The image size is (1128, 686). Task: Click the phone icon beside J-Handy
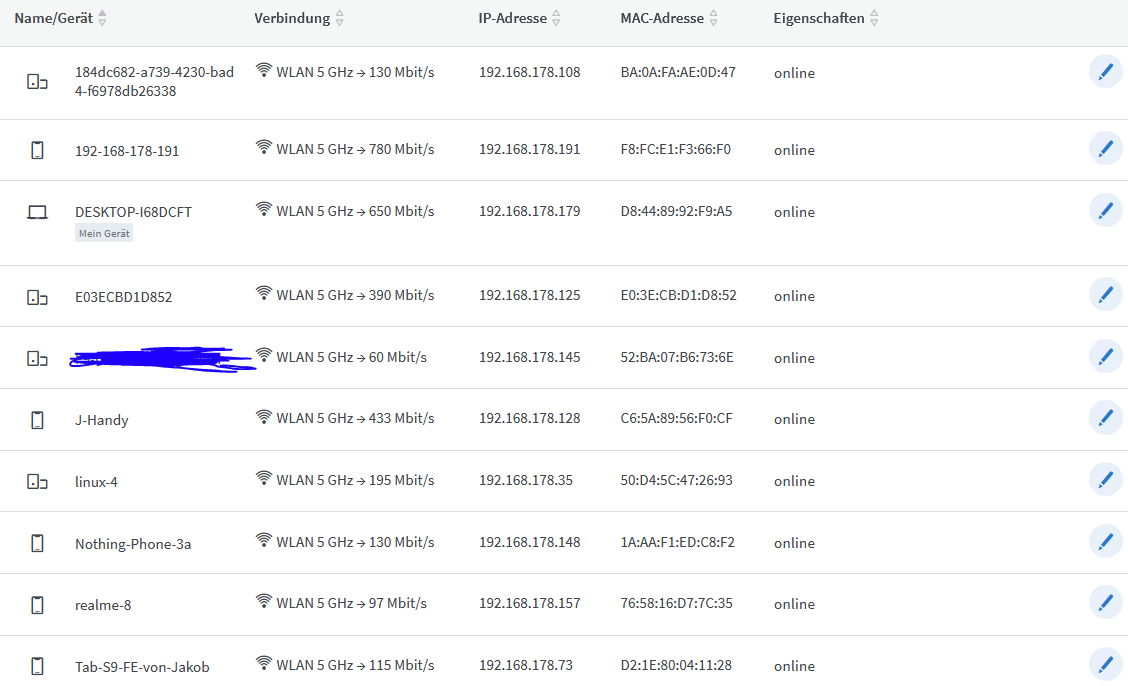tap(37, 420)
